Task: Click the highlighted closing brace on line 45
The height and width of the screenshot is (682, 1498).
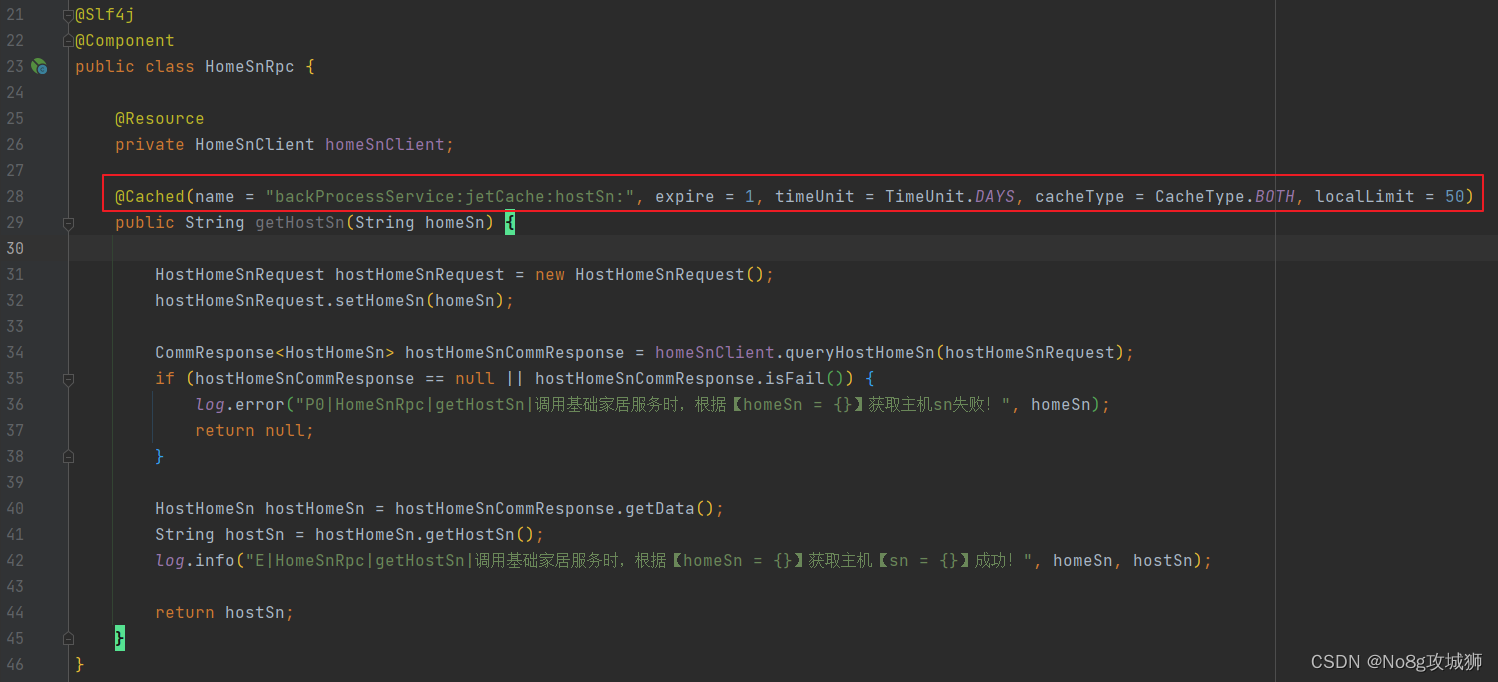Action: [120, 638]
